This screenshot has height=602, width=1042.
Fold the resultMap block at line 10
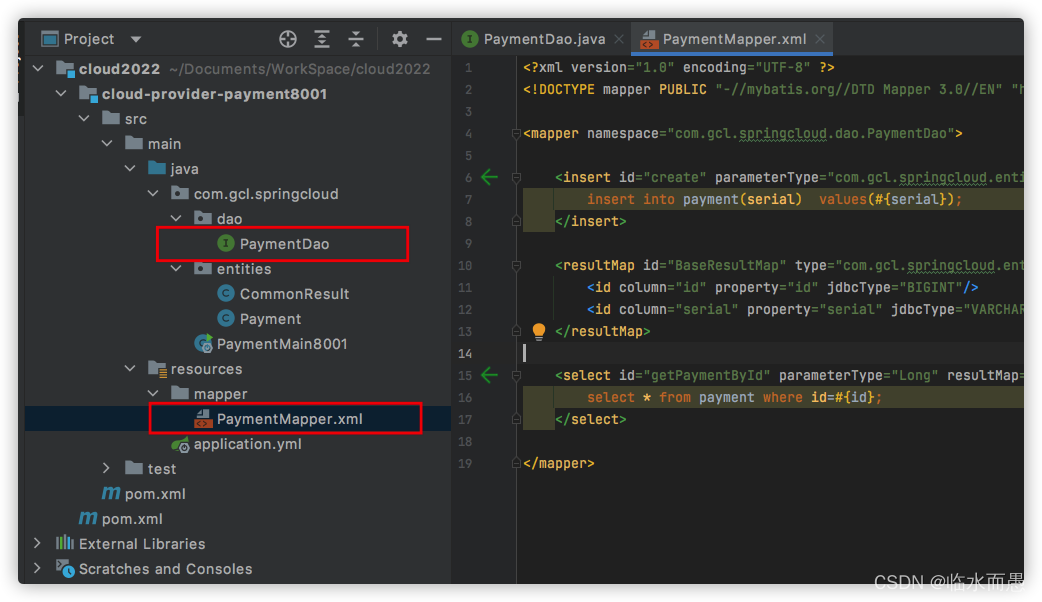[x=516, y=266]
